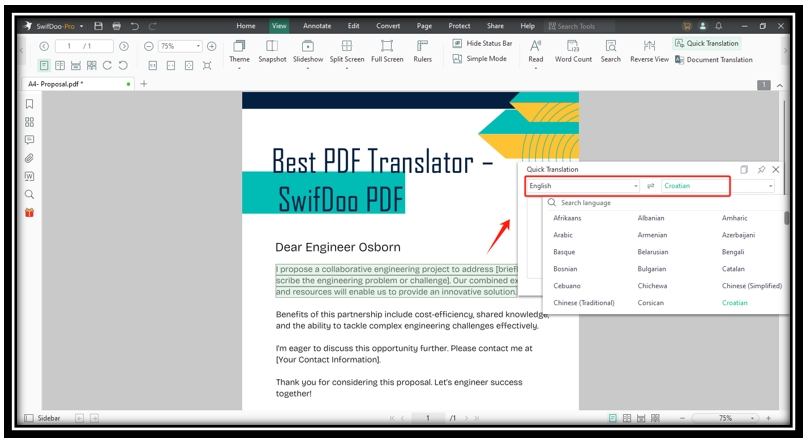Screen dimensions: 808x445
Task: Toggle Simple Mode
Action: tap(480, 59)
